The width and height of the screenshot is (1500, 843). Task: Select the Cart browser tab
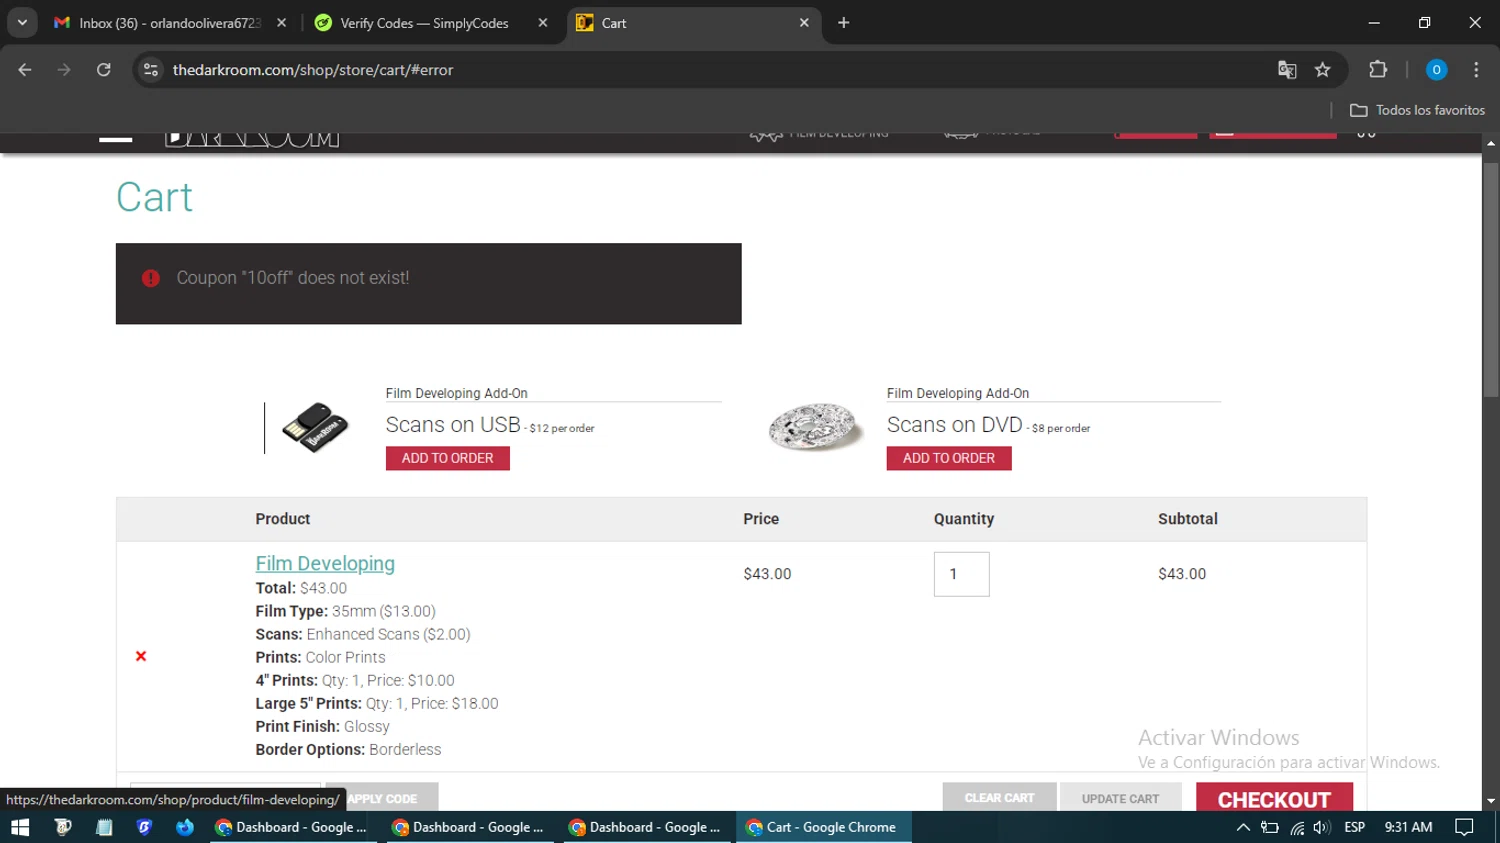point(694,23)
